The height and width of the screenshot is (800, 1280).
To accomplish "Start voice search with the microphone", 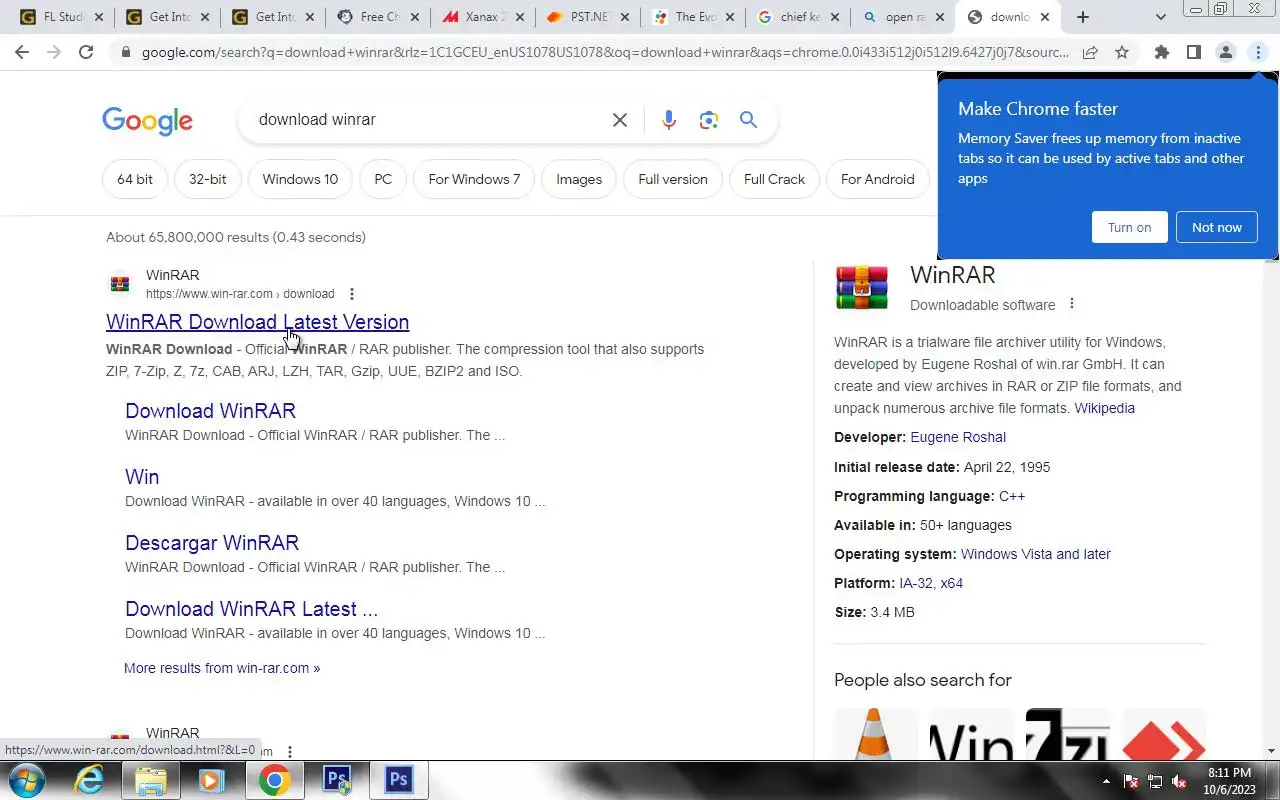I will click(669, 120).
